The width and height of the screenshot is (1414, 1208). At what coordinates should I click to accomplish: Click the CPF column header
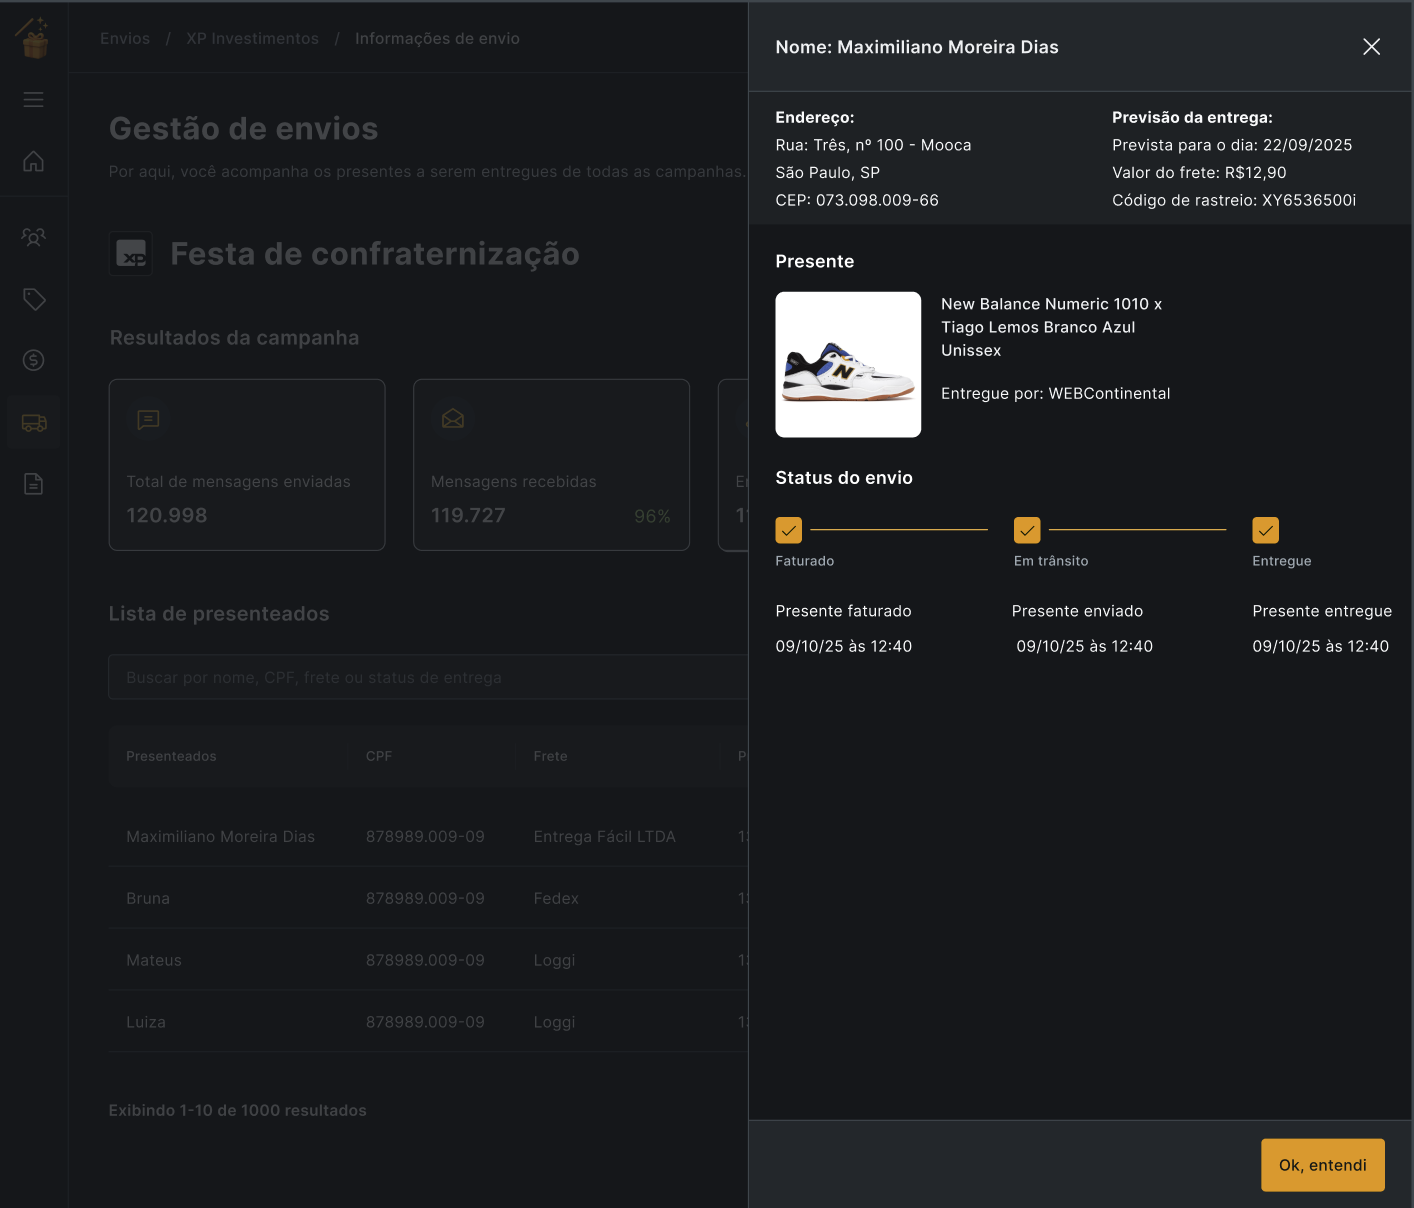tap(379, 756)
